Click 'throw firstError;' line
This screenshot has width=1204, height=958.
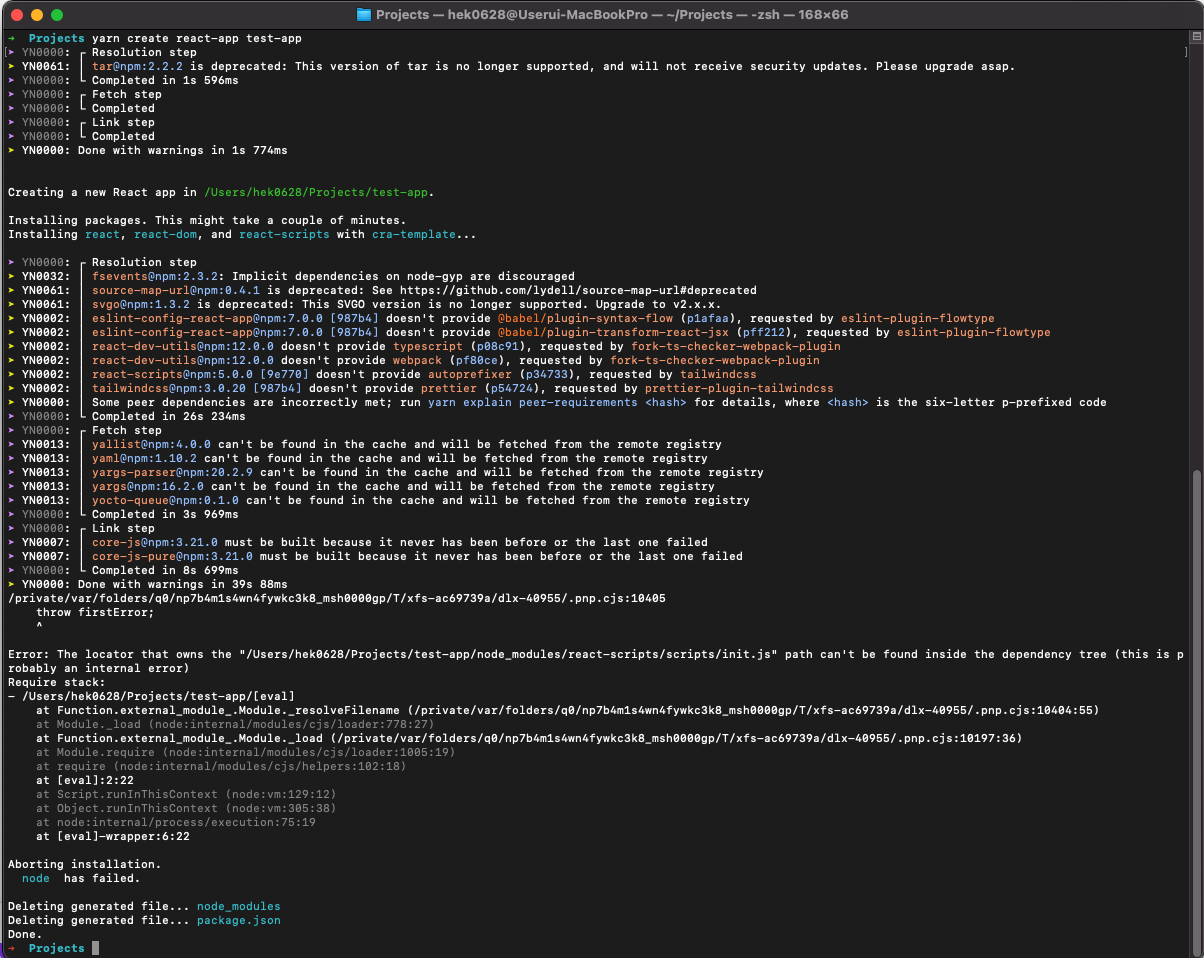[x=95, y=612]
